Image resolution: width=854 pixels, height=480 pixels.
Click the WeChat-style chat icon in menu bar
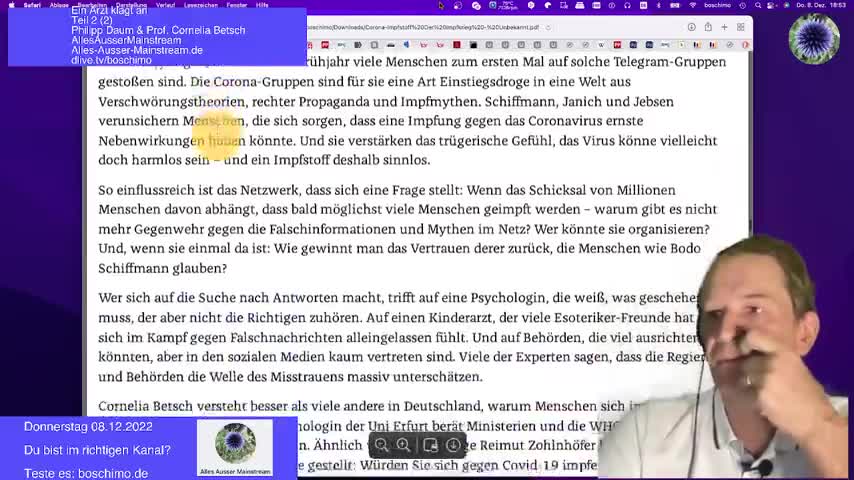[476, 5]
